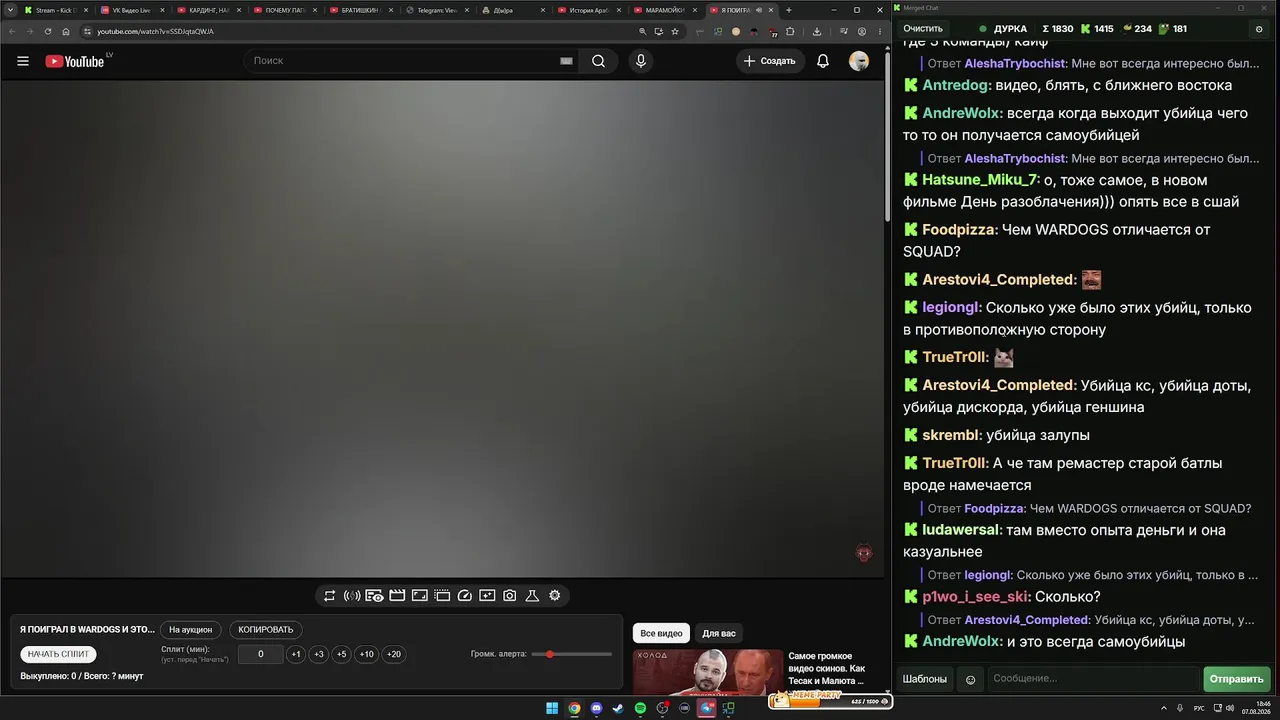Go to the YouTube home logo
The image size is (1280, 720).
(x=75, y=61)
